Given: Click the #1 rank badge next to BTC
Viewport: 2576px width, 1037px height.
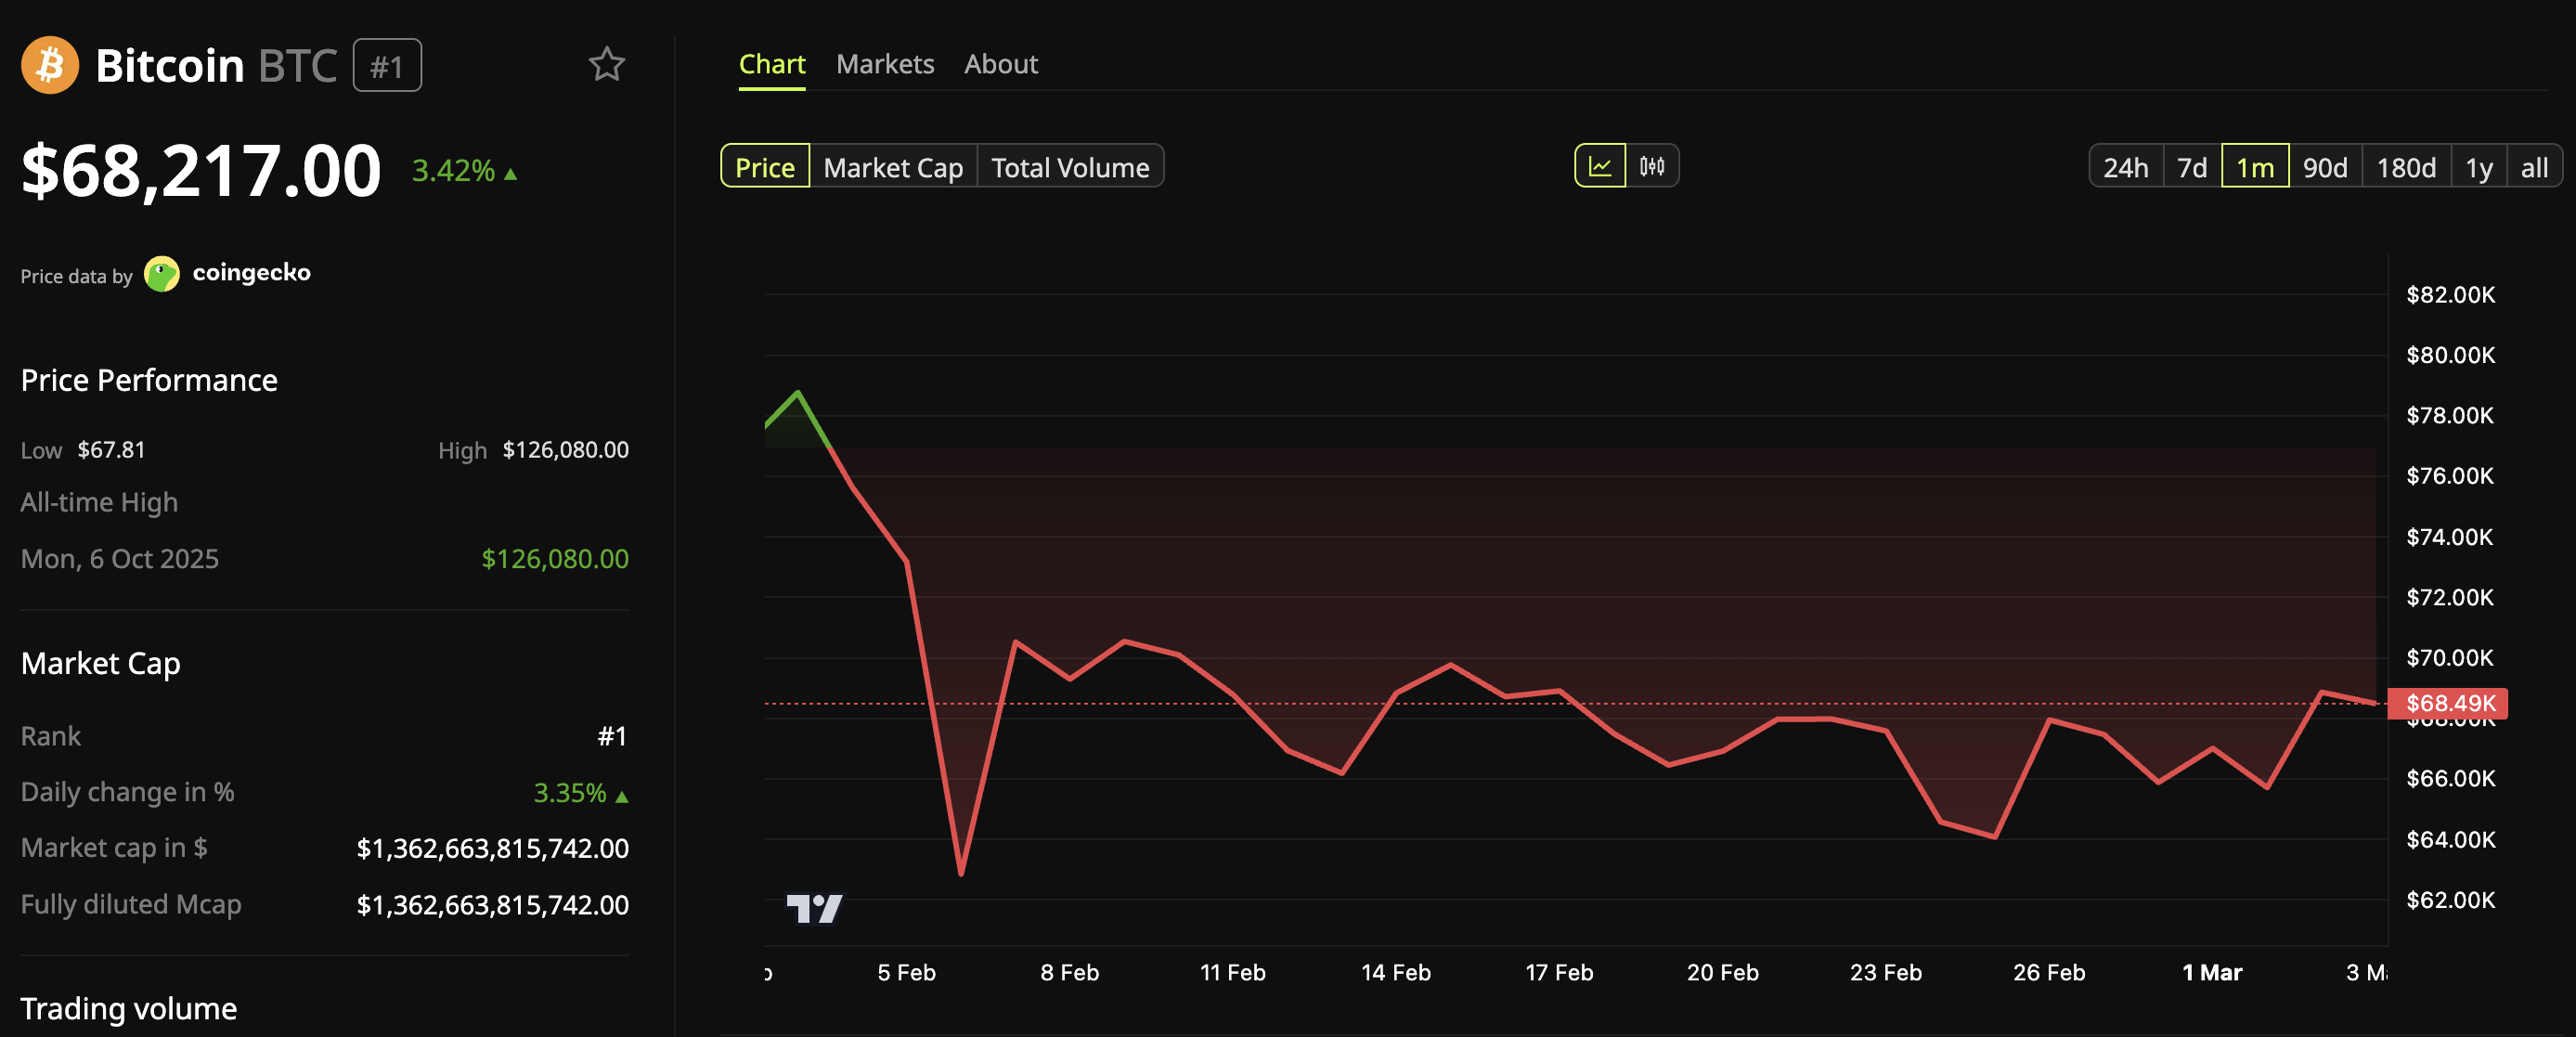Looking at the screenshot, I should click(x=387, y=65).
